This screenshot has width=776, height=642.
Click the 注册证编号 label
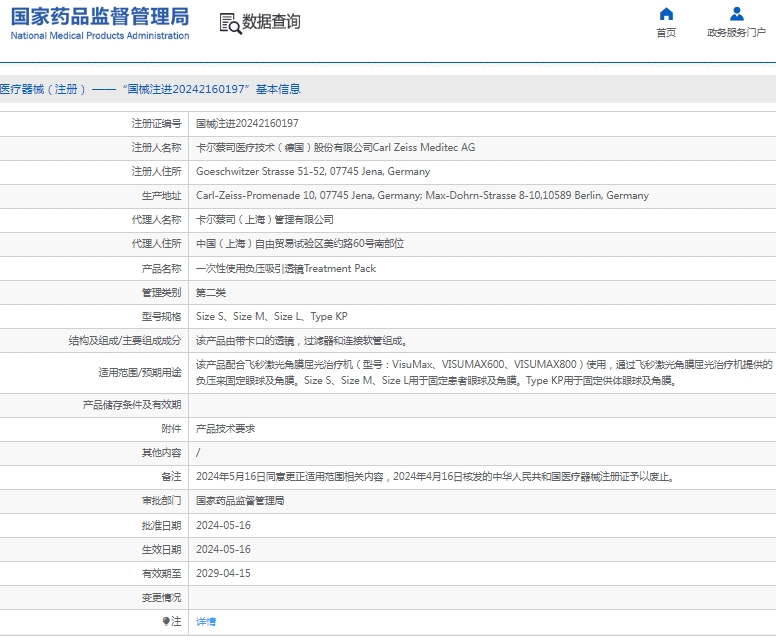156,123
